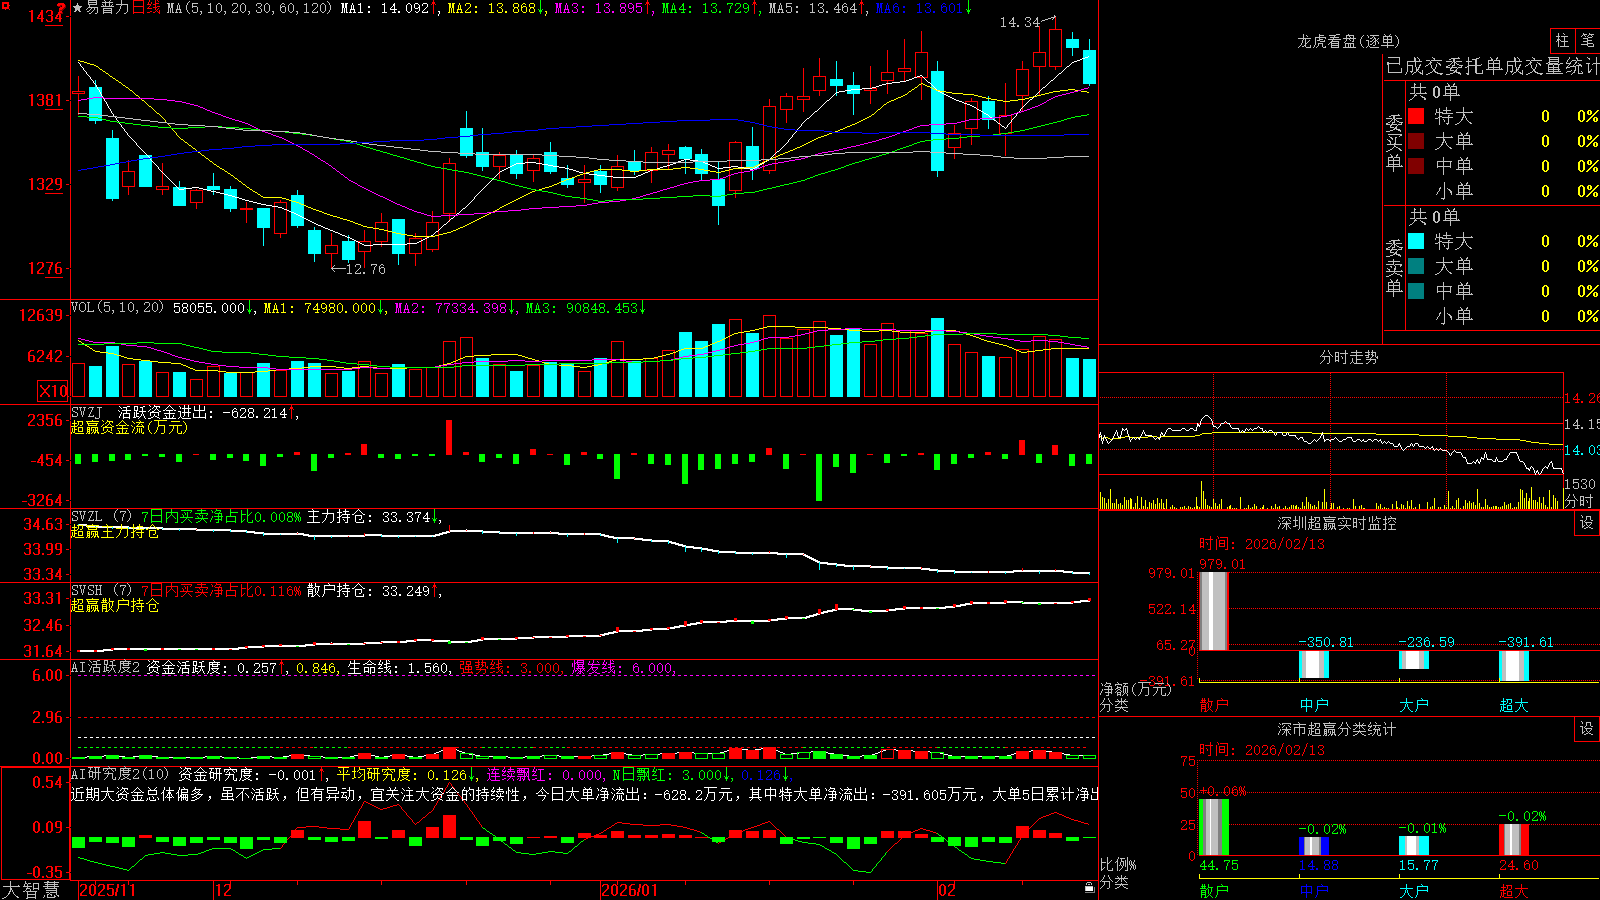Select the 日线 period label
This screenshot has width=1600, height=900.
point(146,8)
